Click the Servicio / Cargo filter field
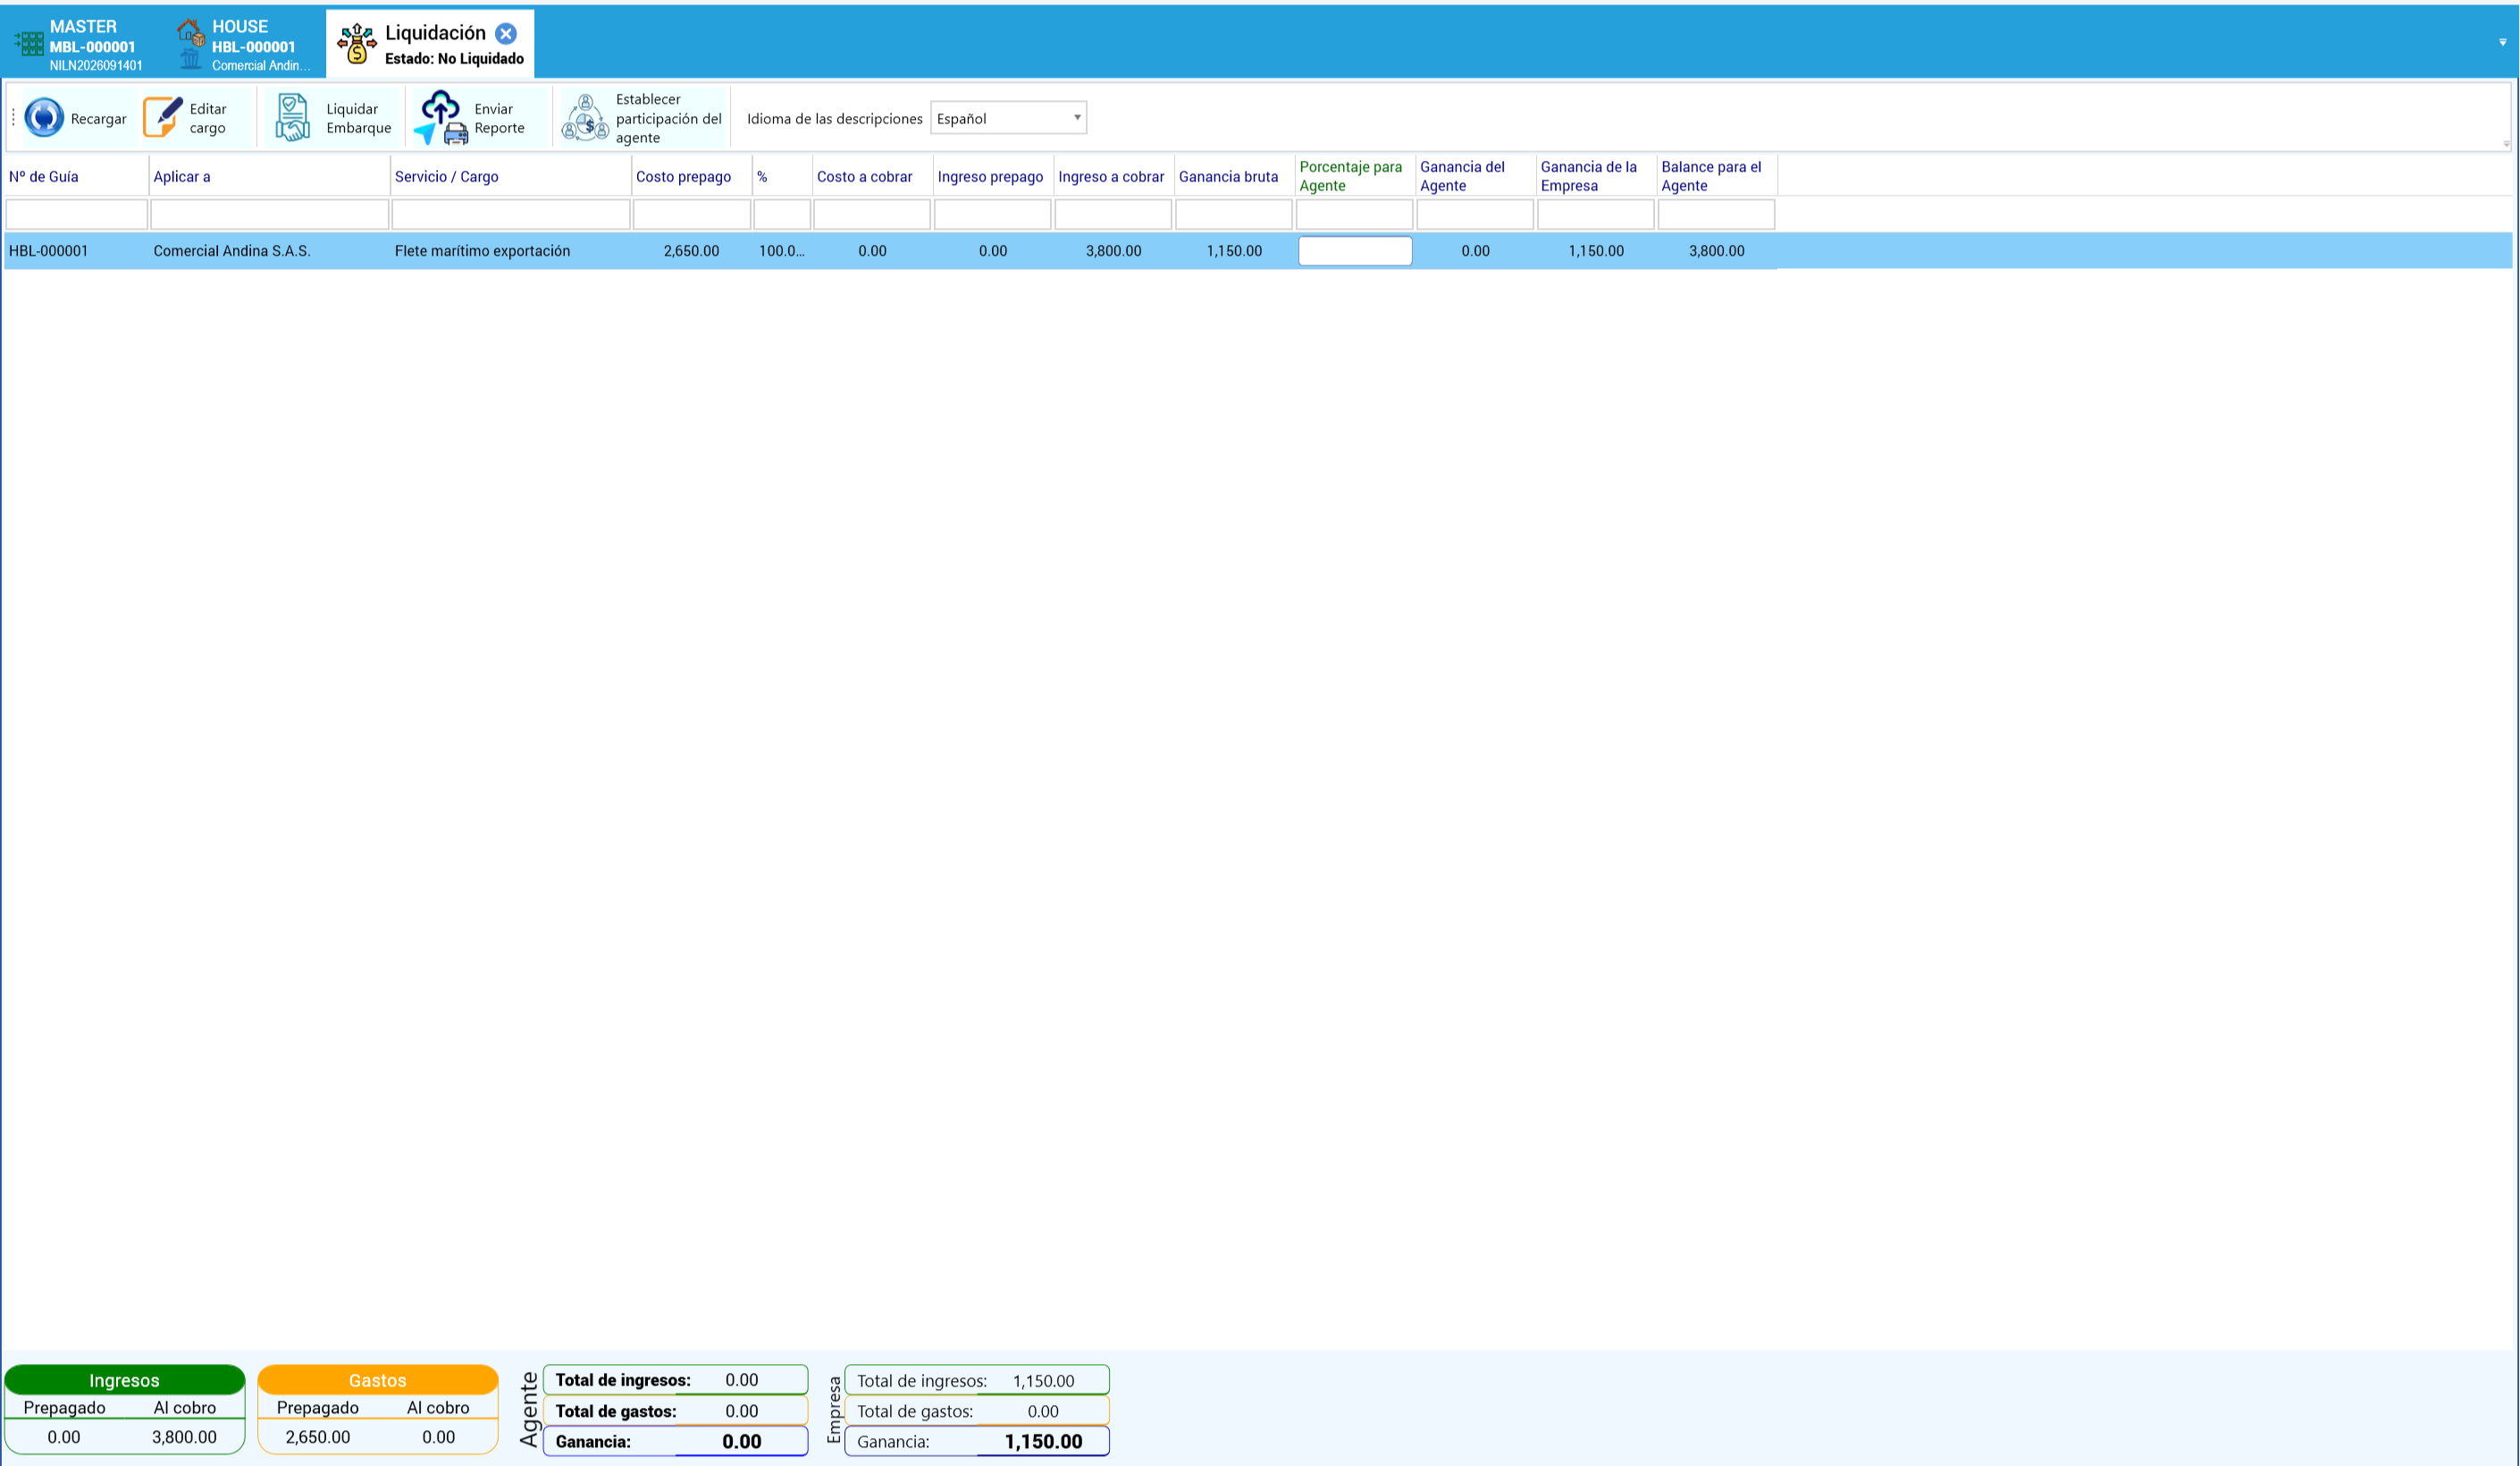 tap(511, 214)
